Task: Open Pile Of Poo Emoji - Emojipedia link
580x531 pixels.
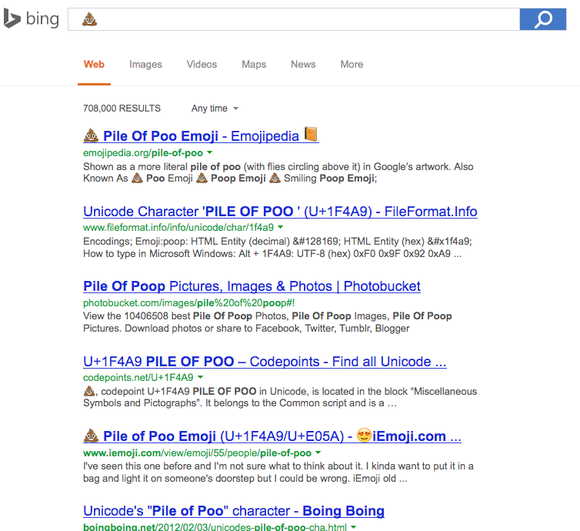Action: pyautogui.click(x=201, y=136)
